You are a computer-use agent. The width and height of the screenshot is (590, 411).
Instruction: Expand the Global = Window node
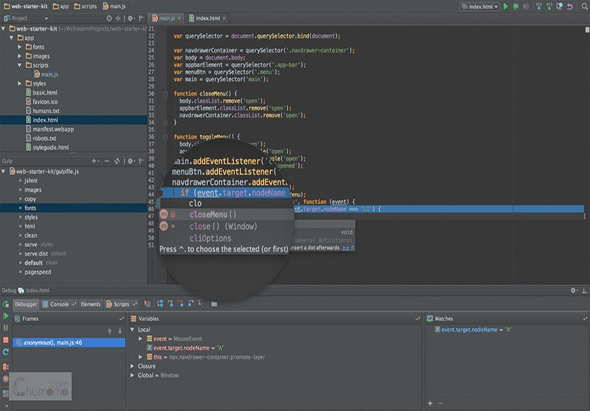coord(132,375)
